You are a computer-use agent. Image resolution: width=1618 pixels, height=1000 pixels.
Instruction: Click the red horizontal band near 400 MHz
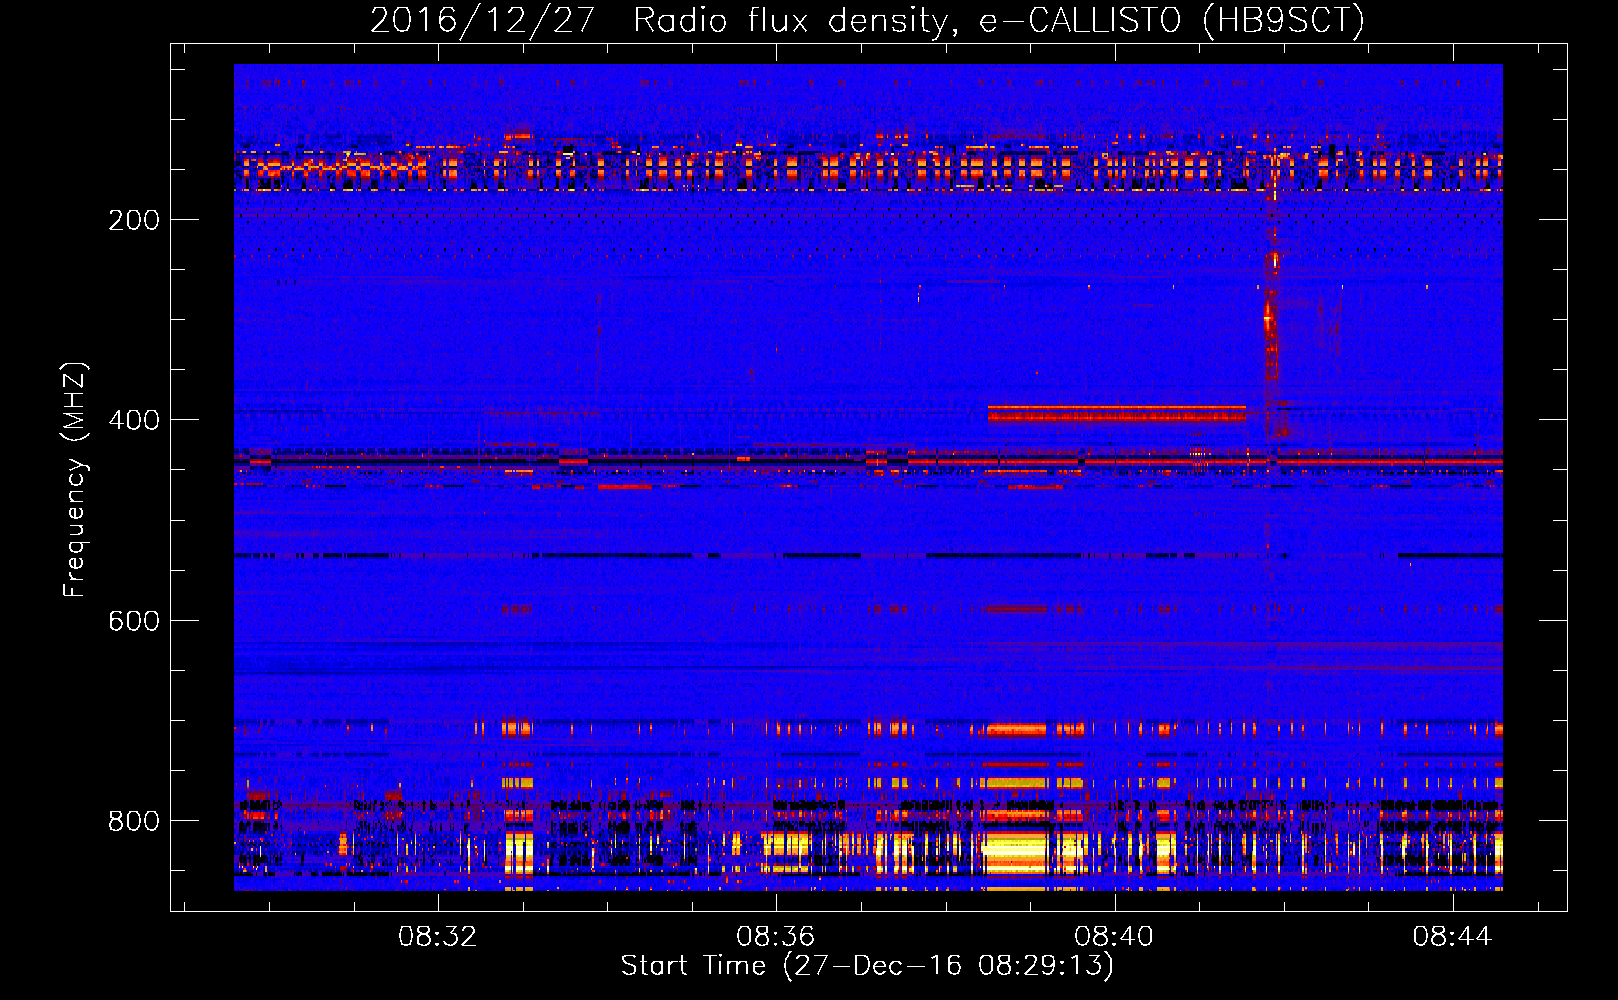click(x=1116, y=413)
